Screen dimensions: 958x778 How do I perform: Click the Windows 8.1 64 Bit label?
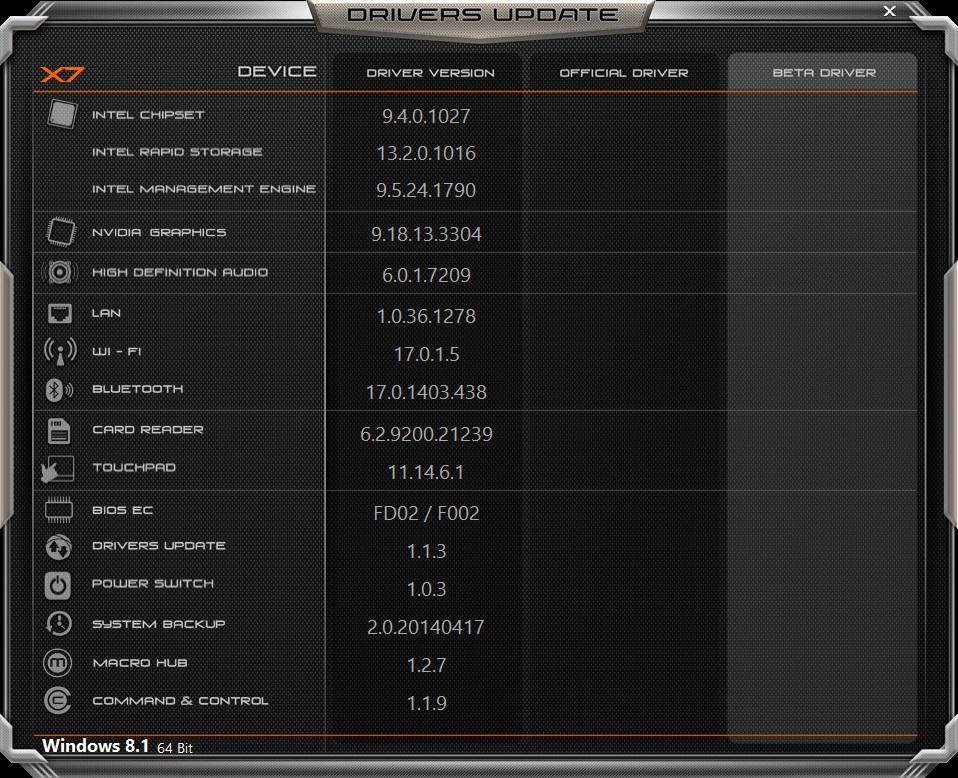coord(117,746)
